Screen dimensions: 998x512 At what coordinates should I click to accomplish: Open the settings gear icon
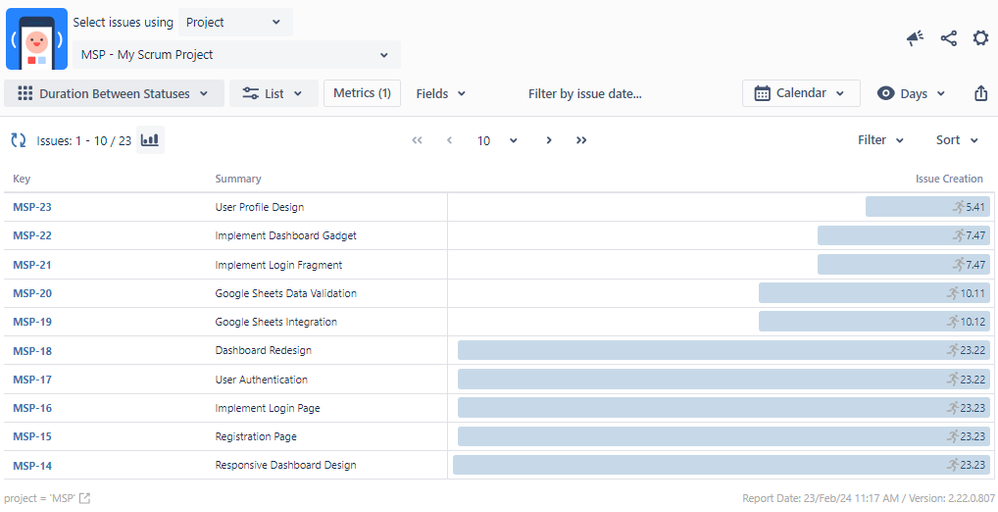click(981, 38)
